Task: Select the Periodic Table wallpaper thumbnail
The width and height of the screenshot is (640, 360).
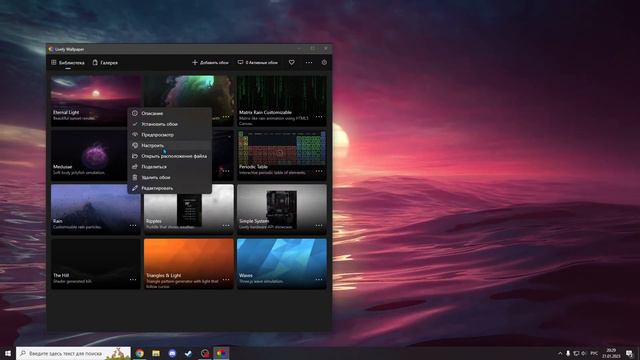Action: pyautogui.click(x=282, y=155)
